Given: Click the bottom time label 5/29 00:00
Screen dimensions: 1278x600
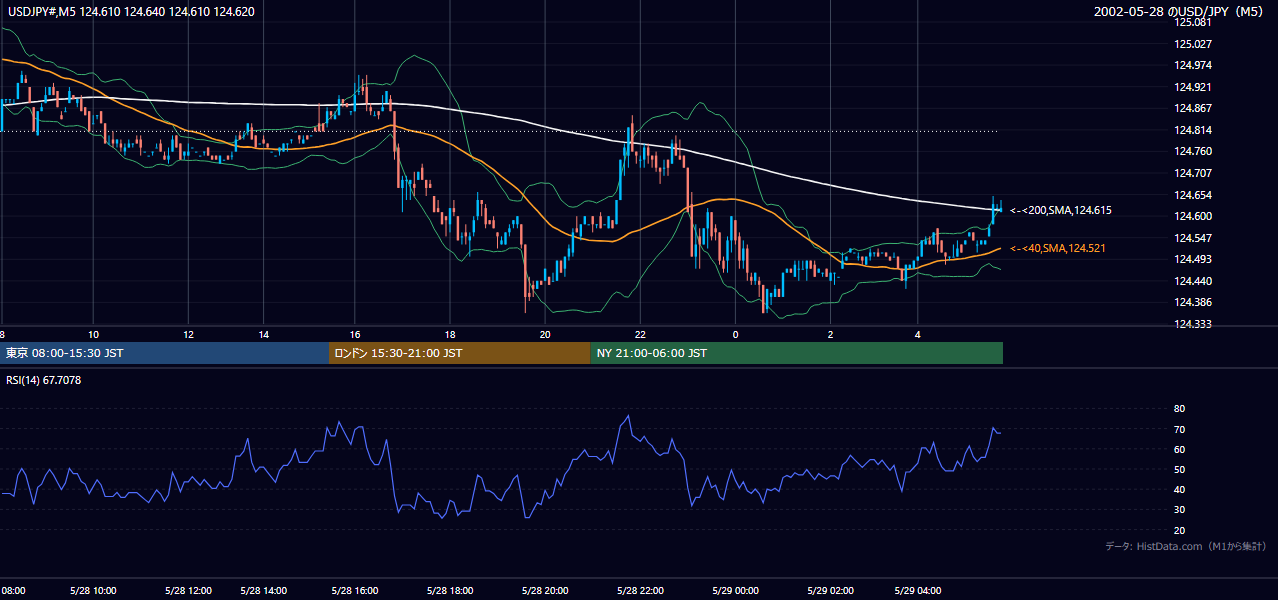Looking at the screenshot, I should tap(733, 591).
